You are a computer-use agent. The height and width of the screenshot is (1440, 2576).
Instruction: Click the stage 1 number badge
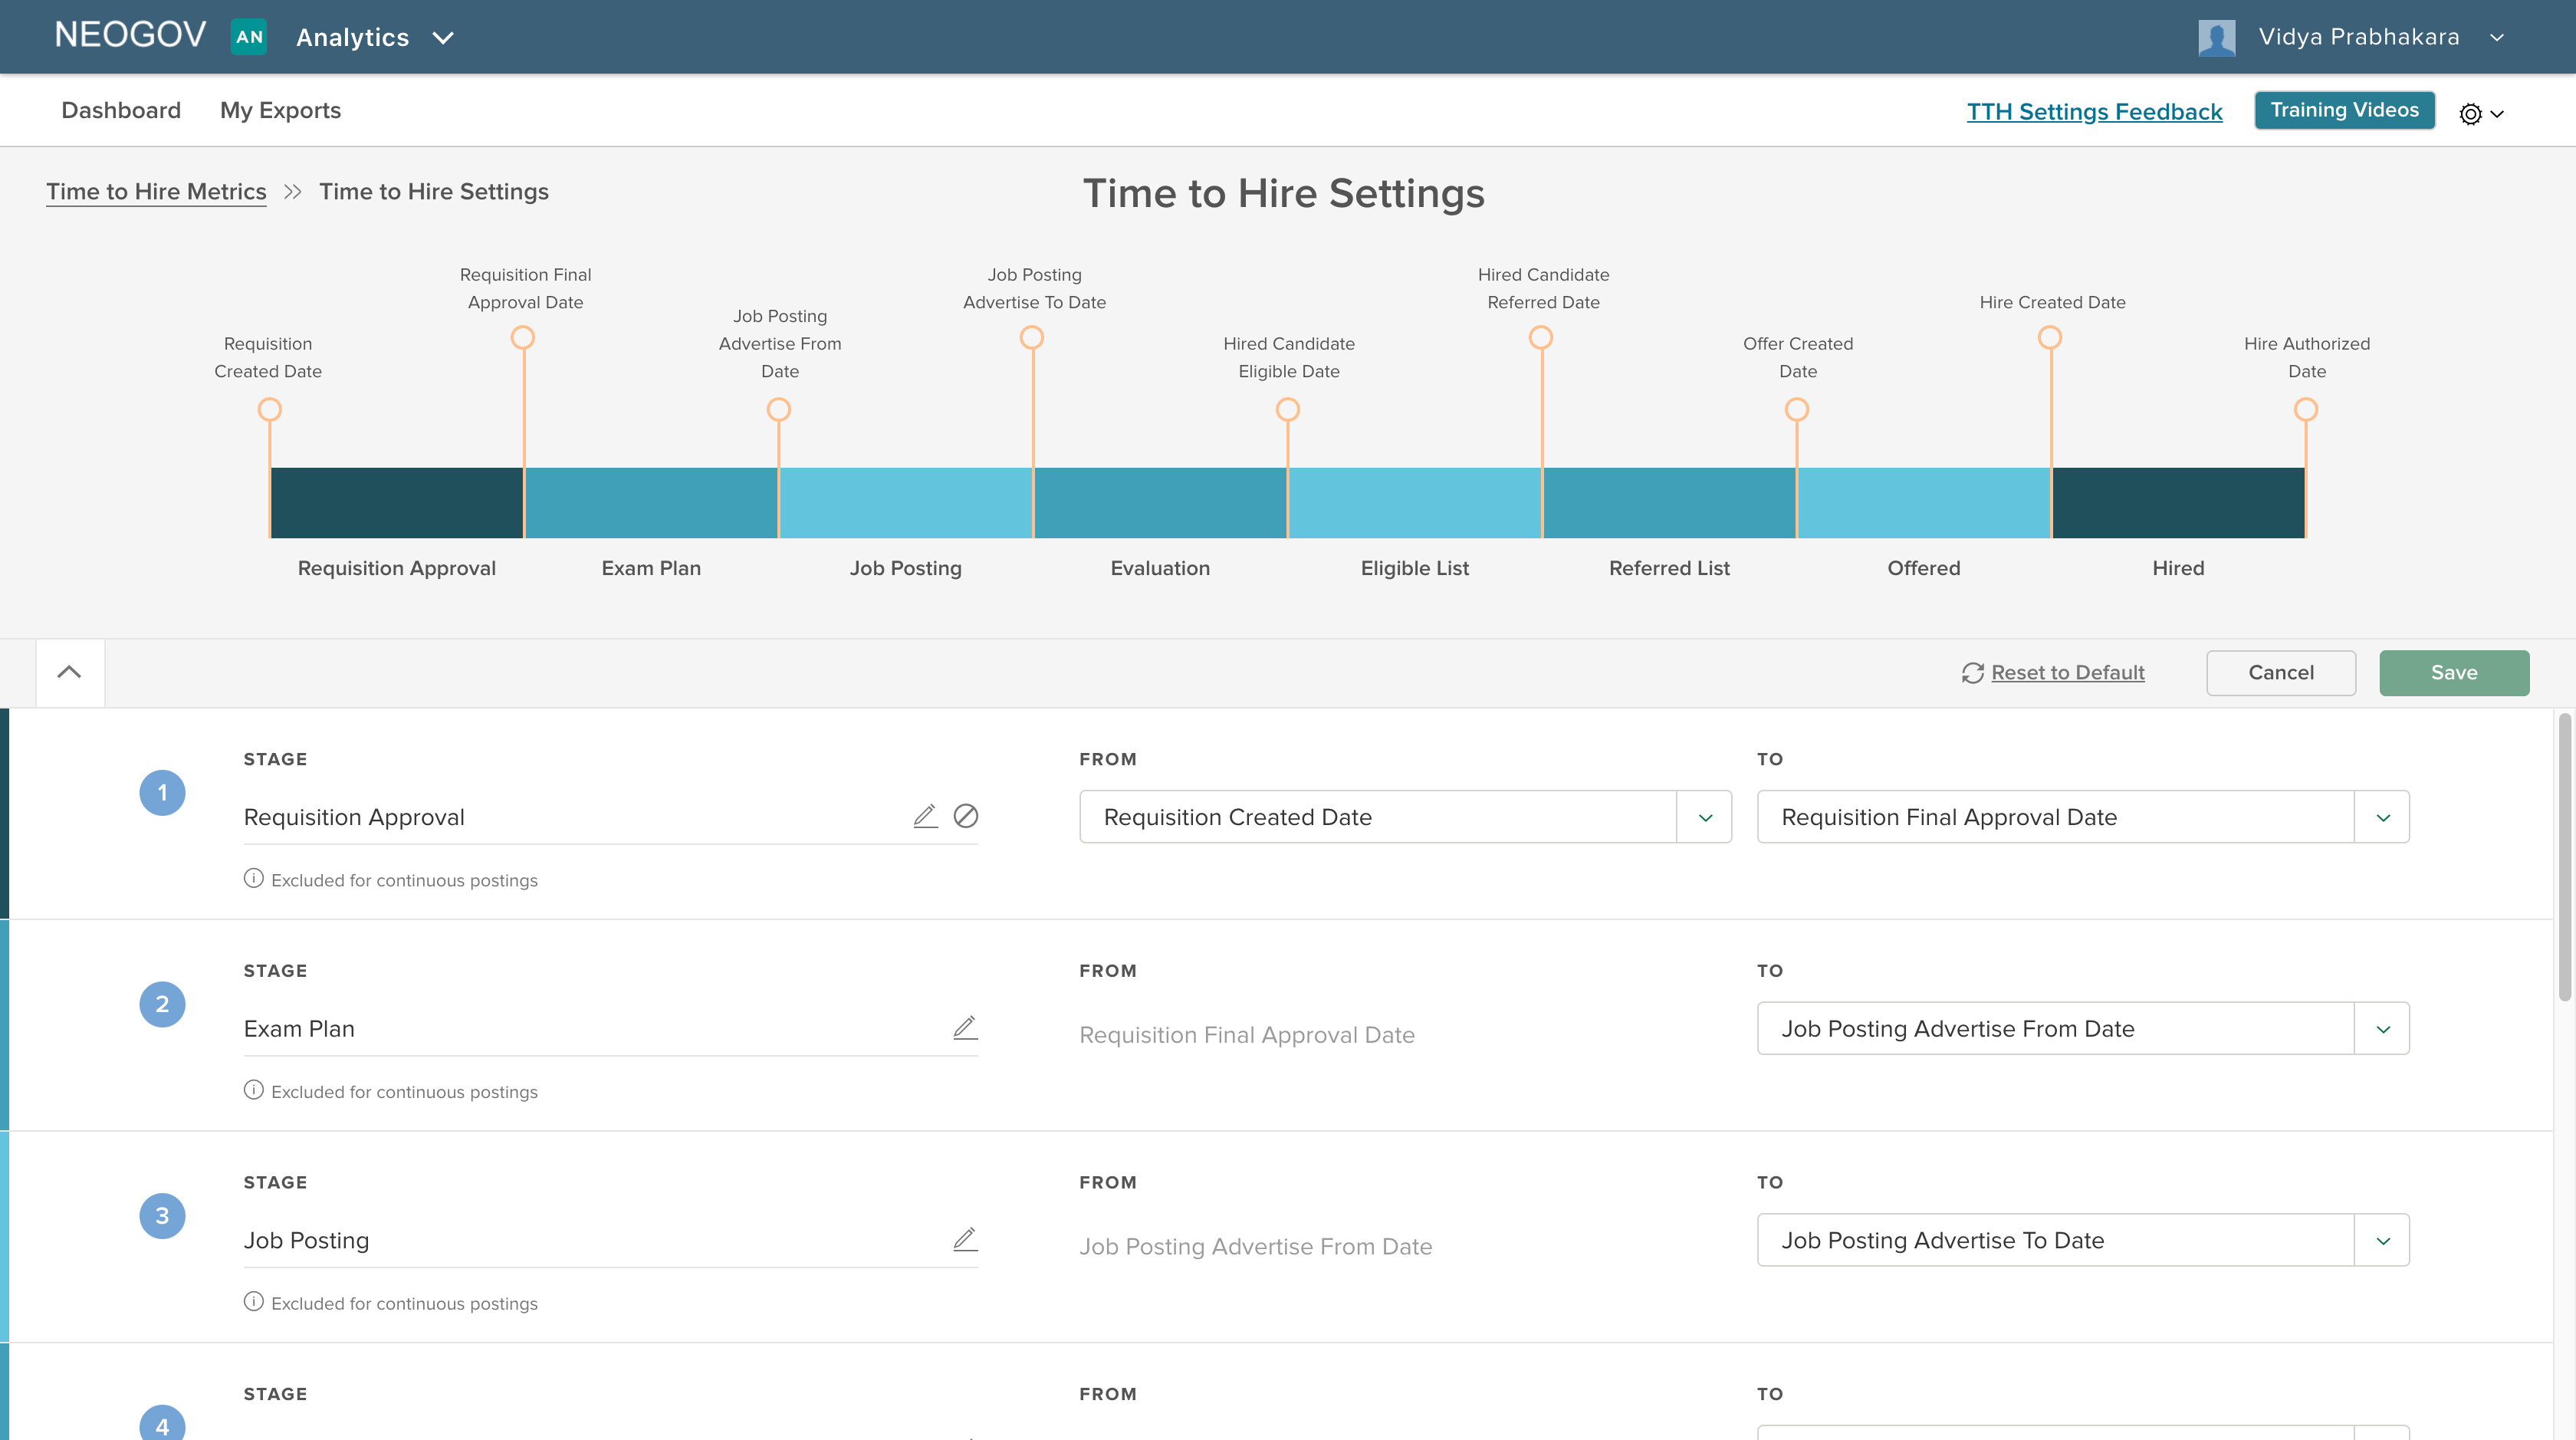[162, 793]
